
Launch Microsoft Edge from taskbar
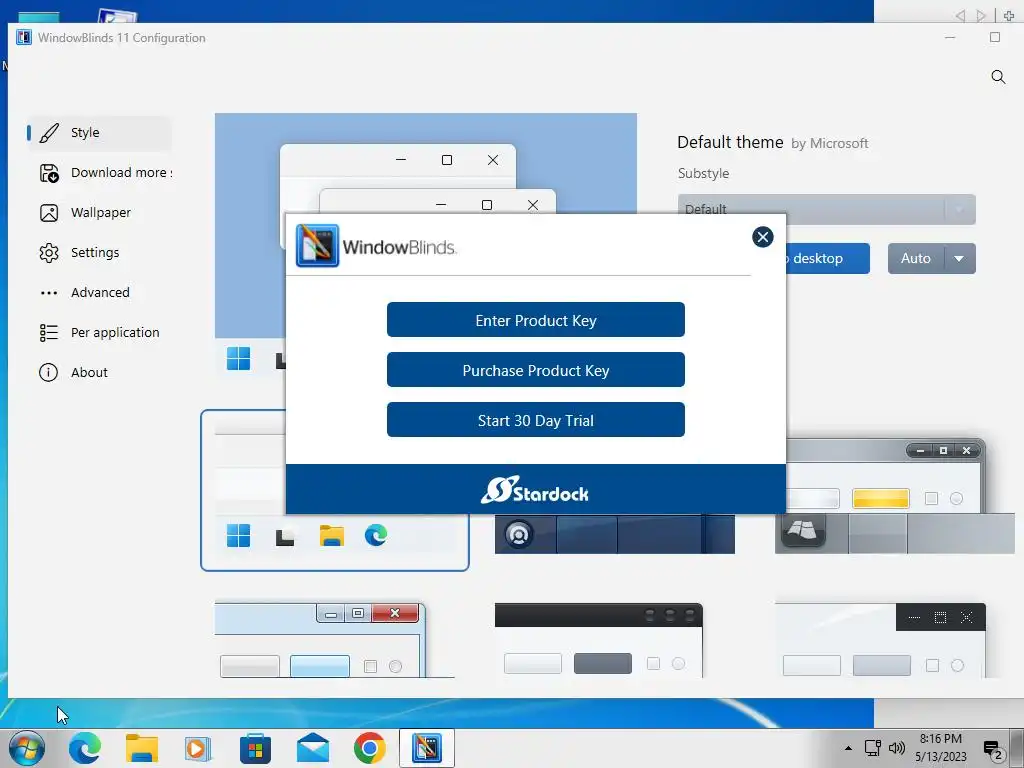pyautogui.click(x=85, y=748)
